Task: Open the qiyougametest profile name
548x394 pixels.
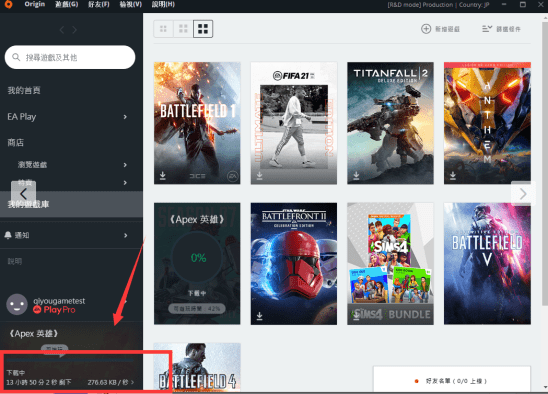Action: [59, 301]
